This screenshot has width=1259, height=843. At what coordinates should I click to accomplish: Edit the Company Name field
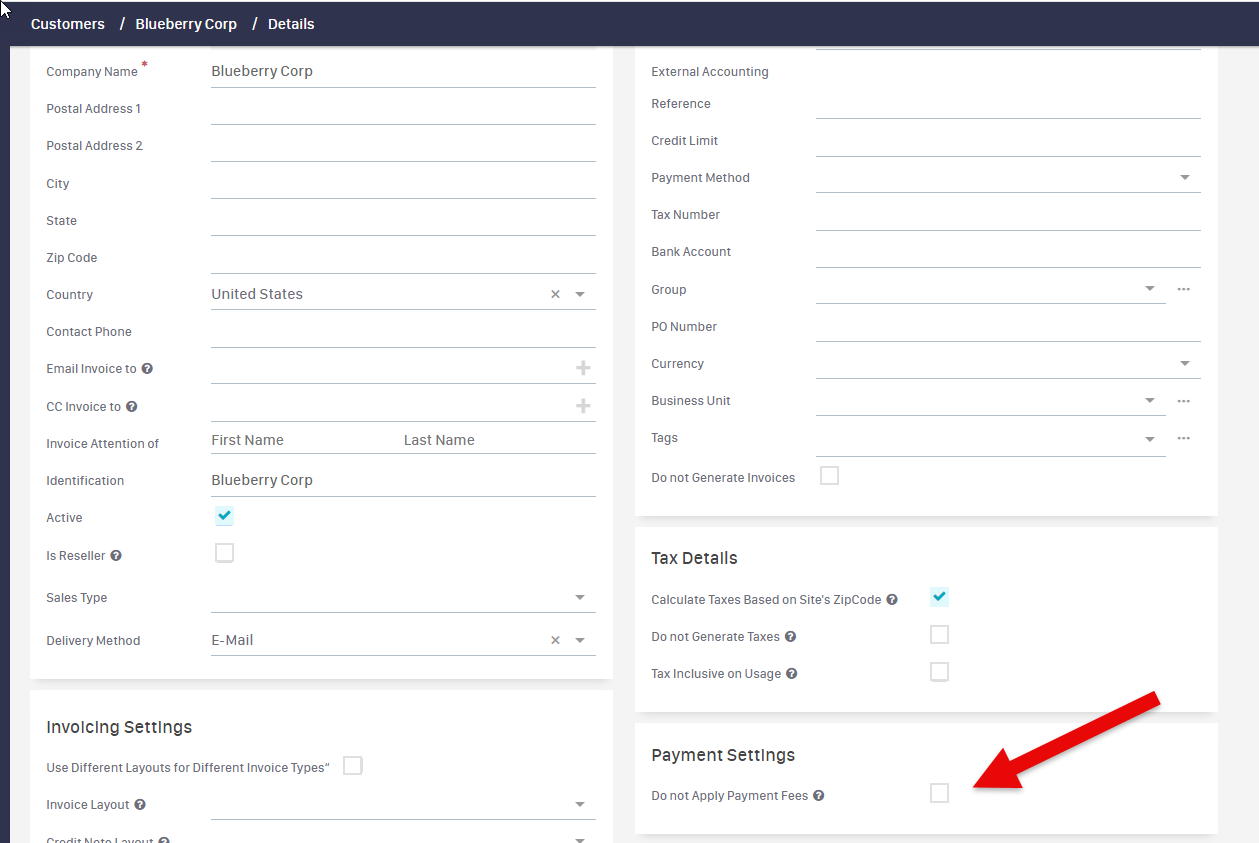click(x=403, y=72)
